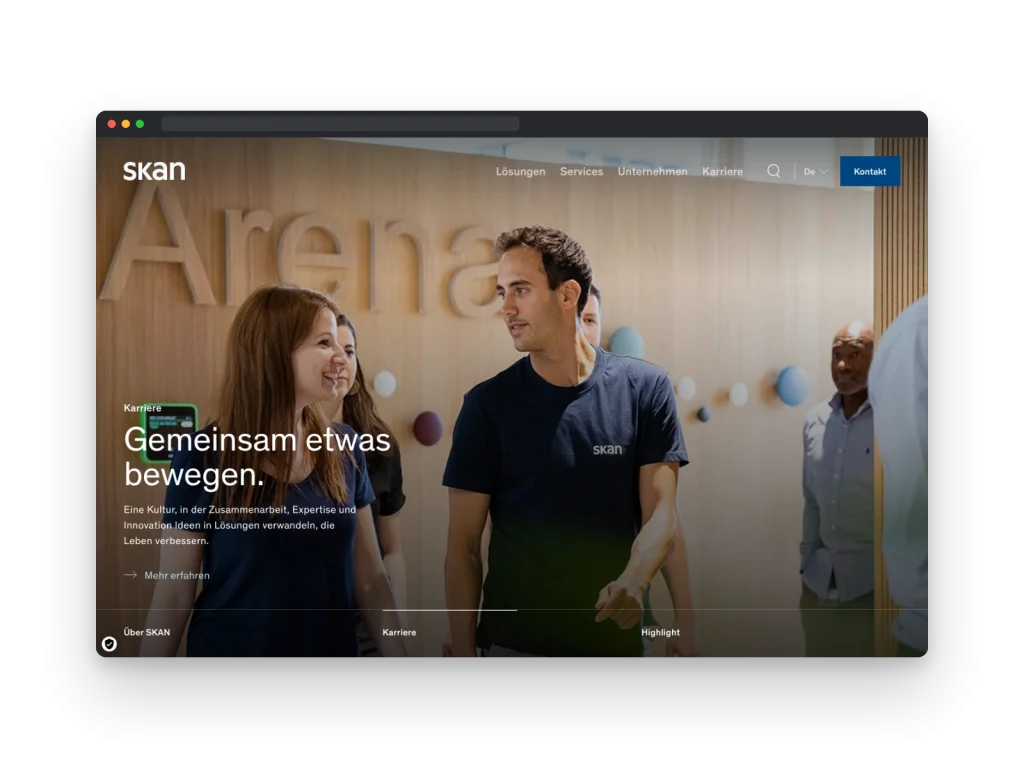This screenshot has width=1024, height=768.
Task: Open the Lösungen menu
Action: click(x=520, y=171)
